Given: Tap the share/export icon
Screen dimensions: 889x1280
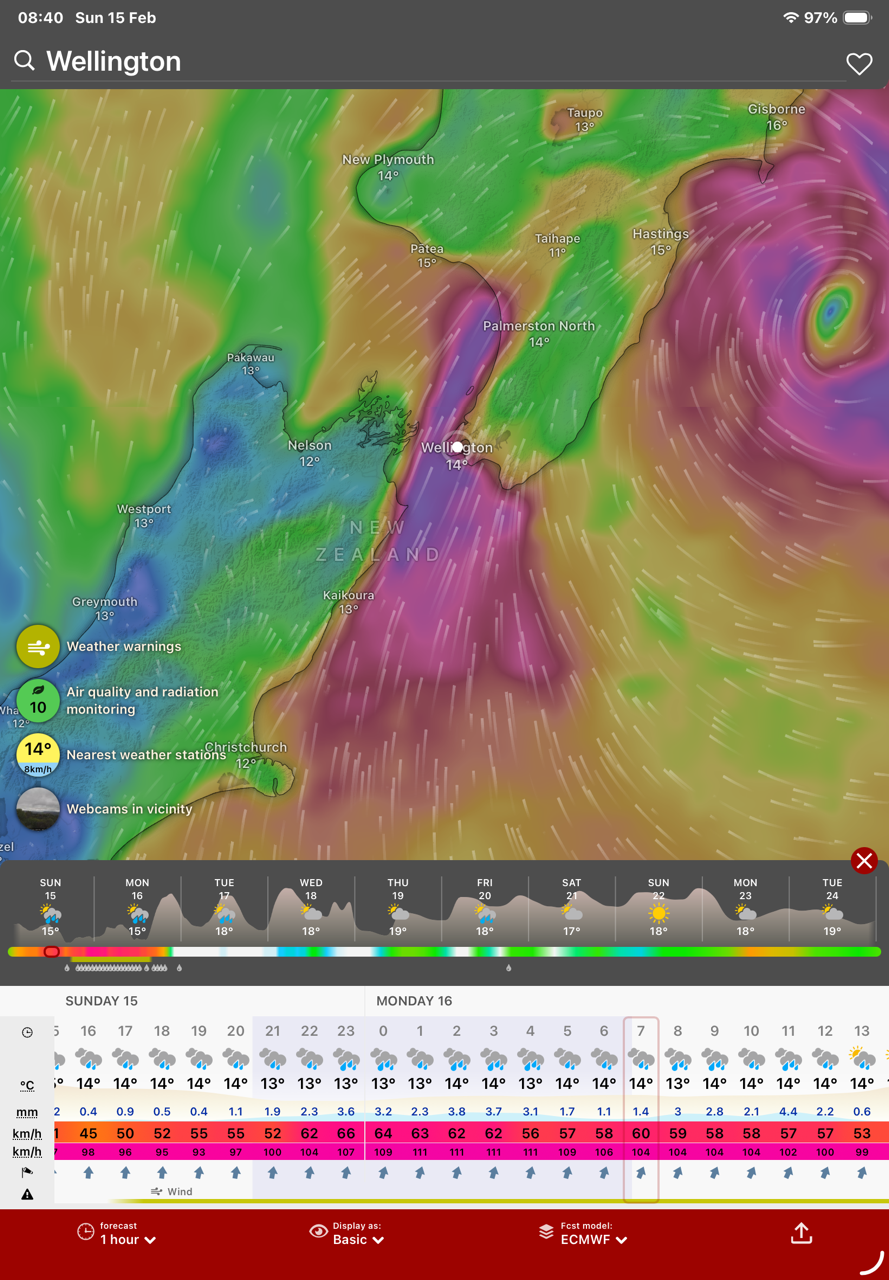Looking at the screenshot, I should (801, 1234).
